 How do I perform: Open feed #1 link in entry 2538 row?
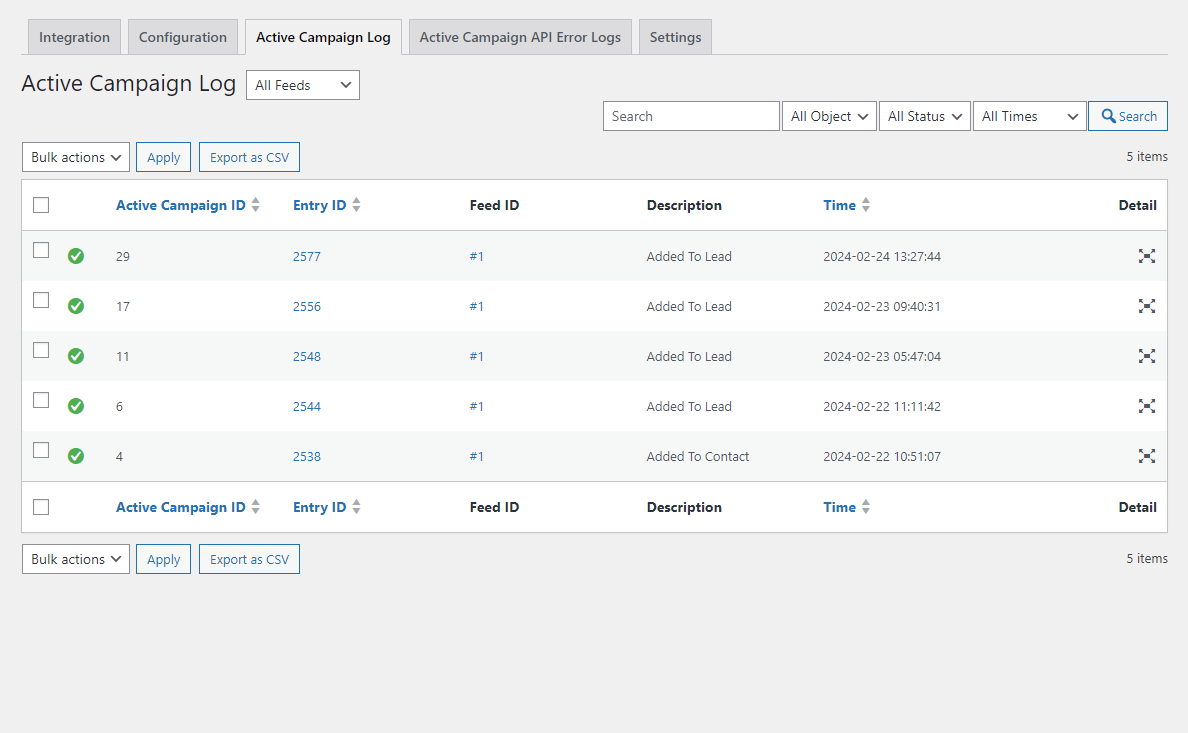477,456
